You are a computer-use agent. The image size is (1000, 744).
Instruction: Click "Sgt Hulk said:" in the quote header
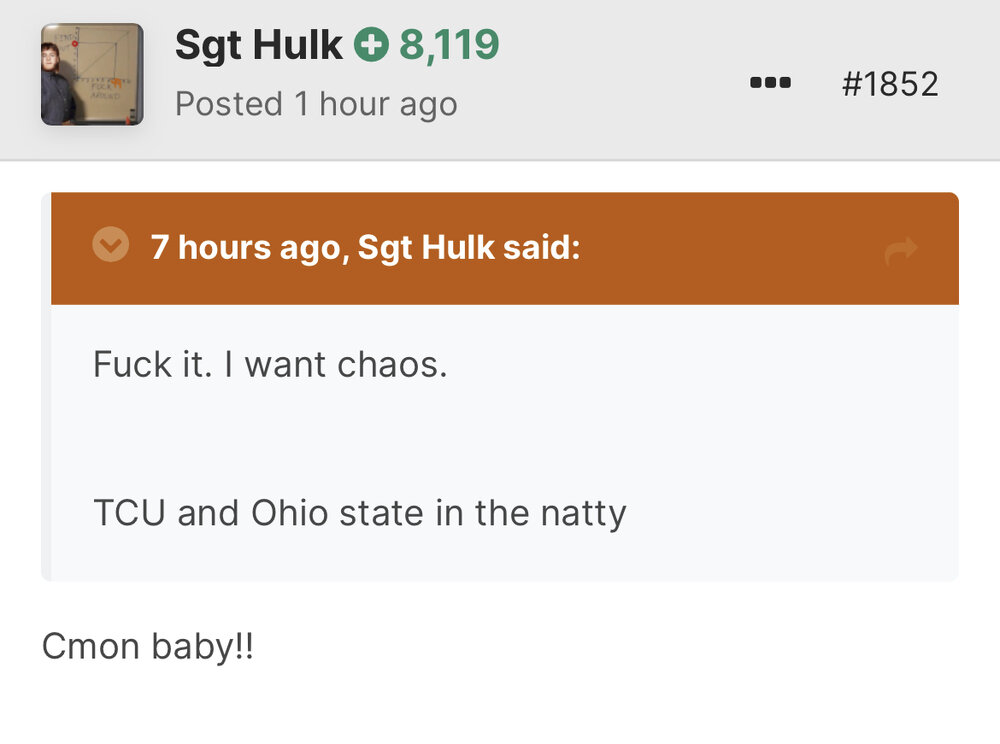pyautogui.click(x=468, y=247)
